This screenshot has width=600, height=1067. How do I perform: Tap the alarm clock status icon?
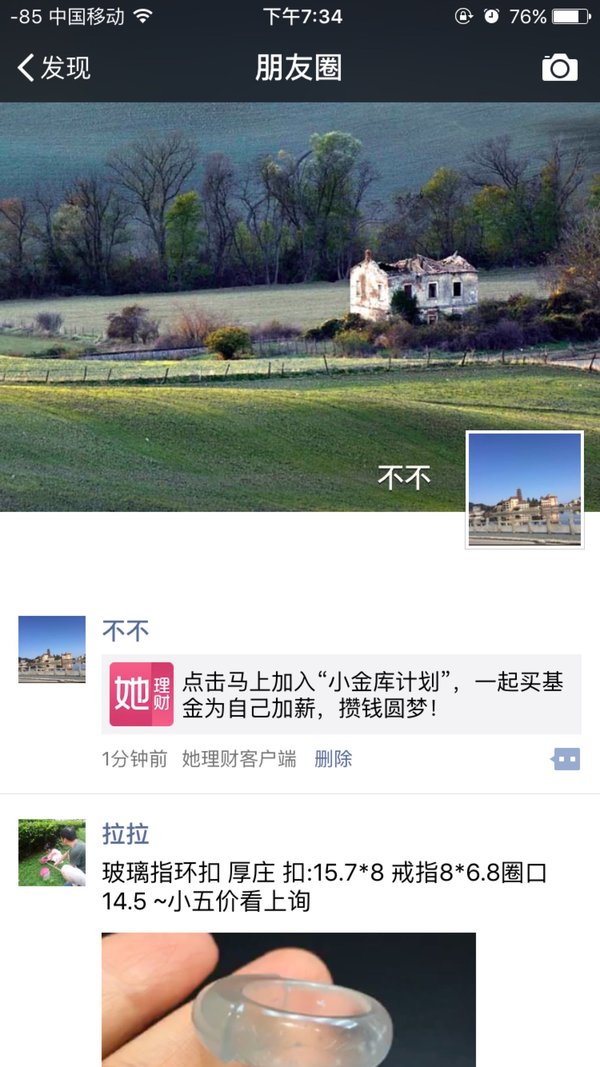coord(491,16)
